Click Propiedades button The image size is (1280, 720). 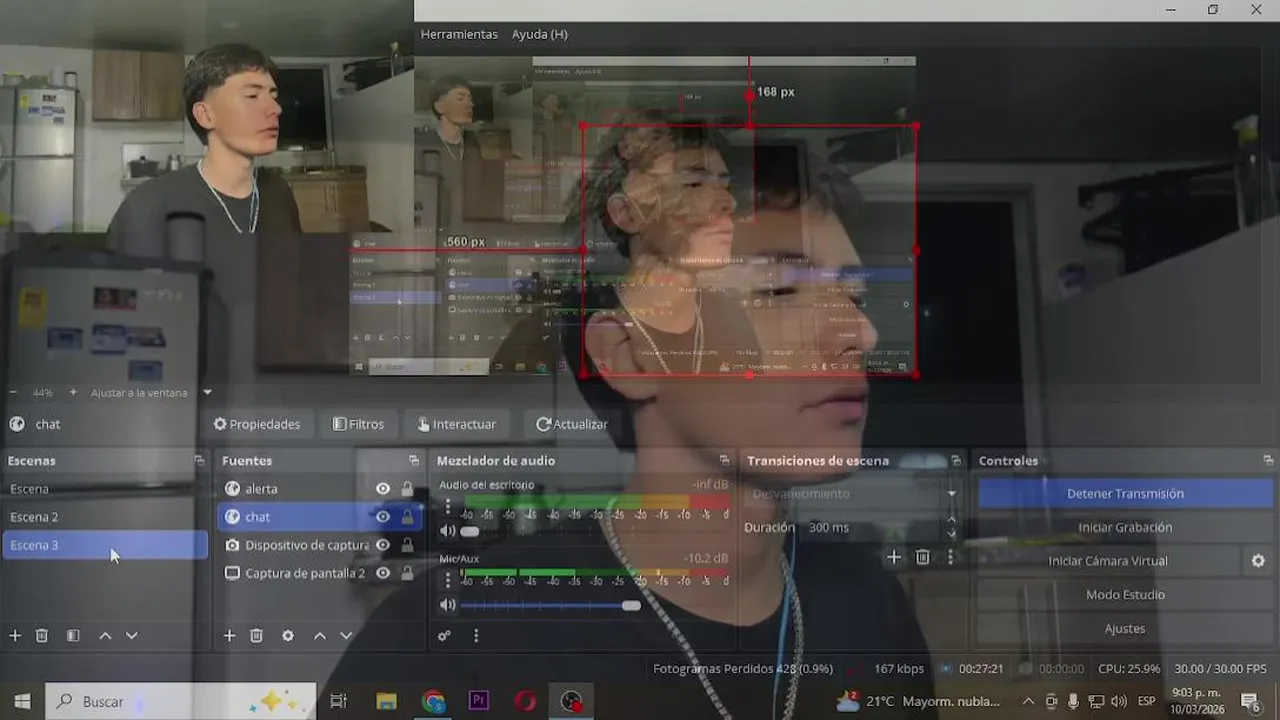(x=256, y=424)
